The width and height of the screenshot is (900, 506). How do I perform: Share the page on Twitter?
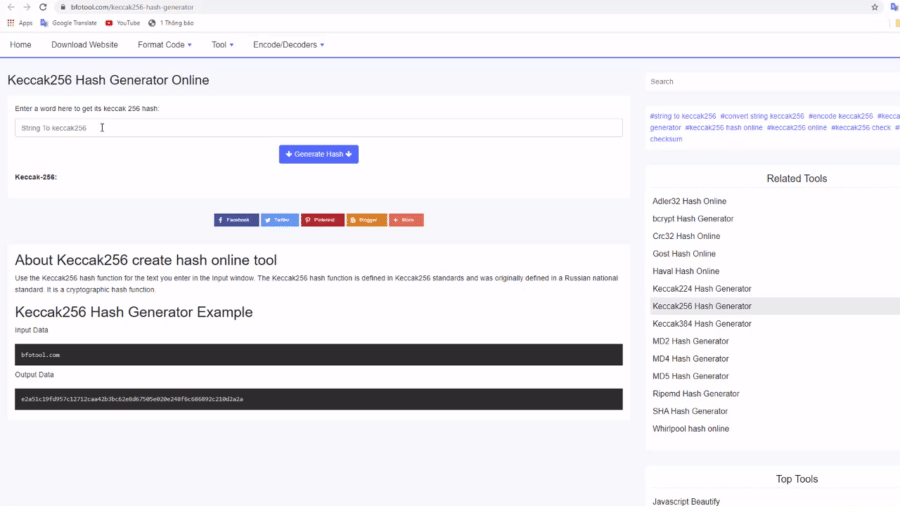click(x=280, y=219)
